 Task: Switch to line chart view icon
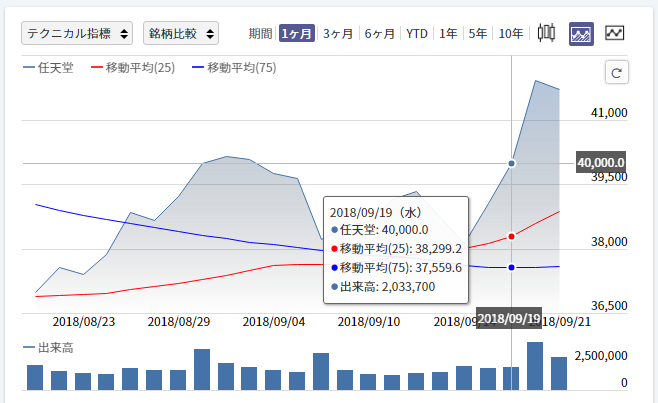pyautogui.click(x=615, y=33)
